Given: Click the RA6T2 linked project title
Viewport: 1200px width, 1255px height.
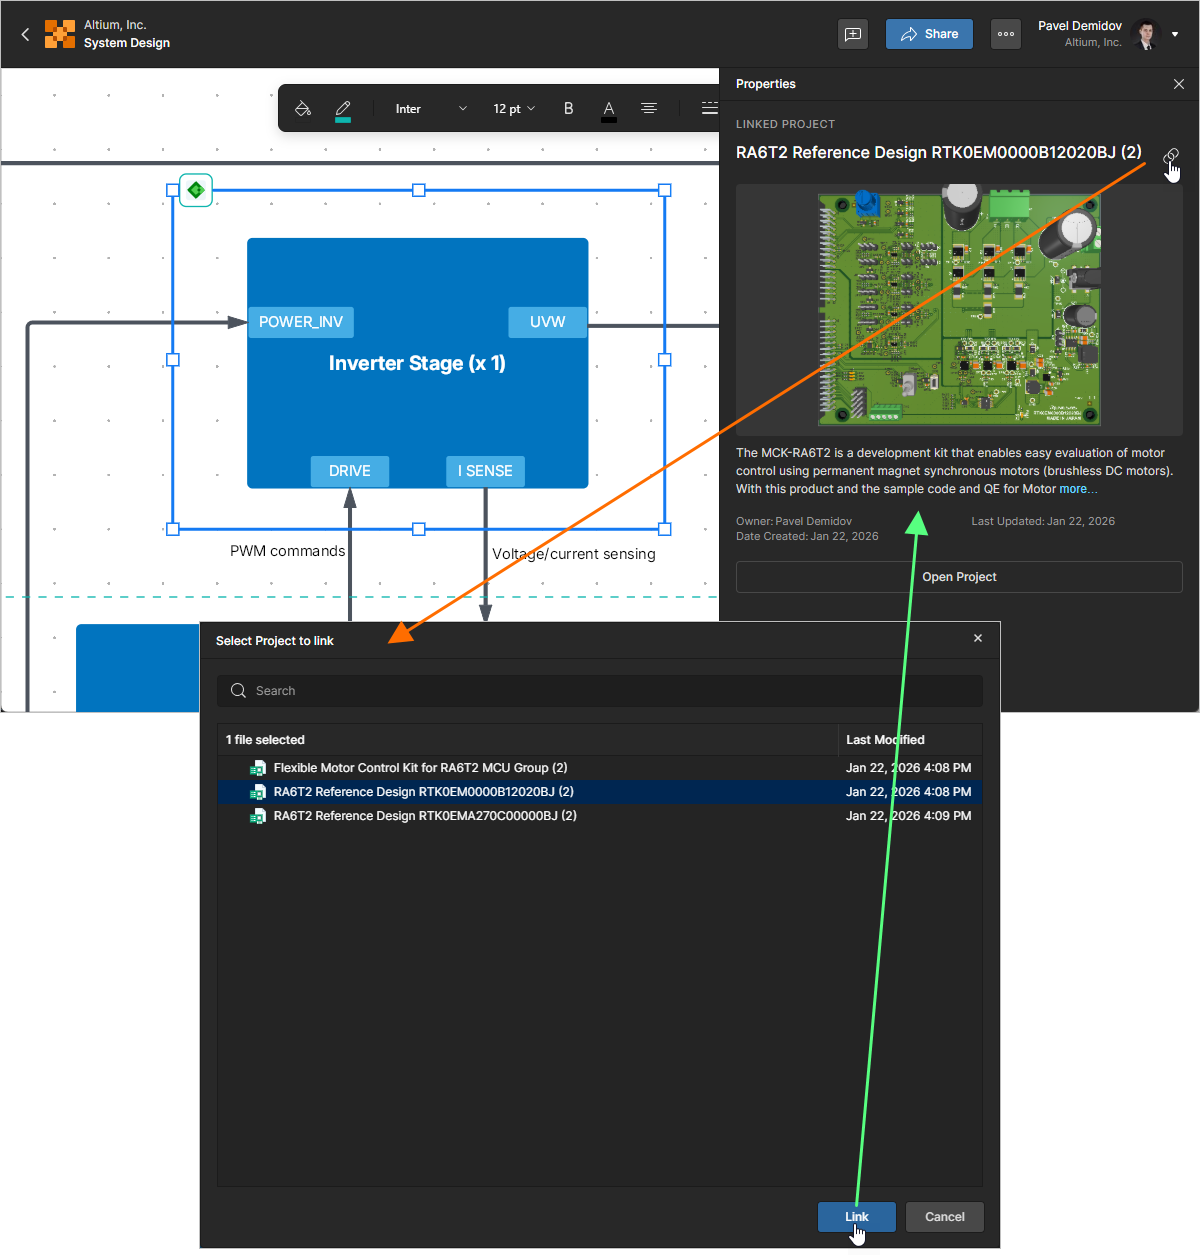Looking at the screenshot, I should [939, 152].
